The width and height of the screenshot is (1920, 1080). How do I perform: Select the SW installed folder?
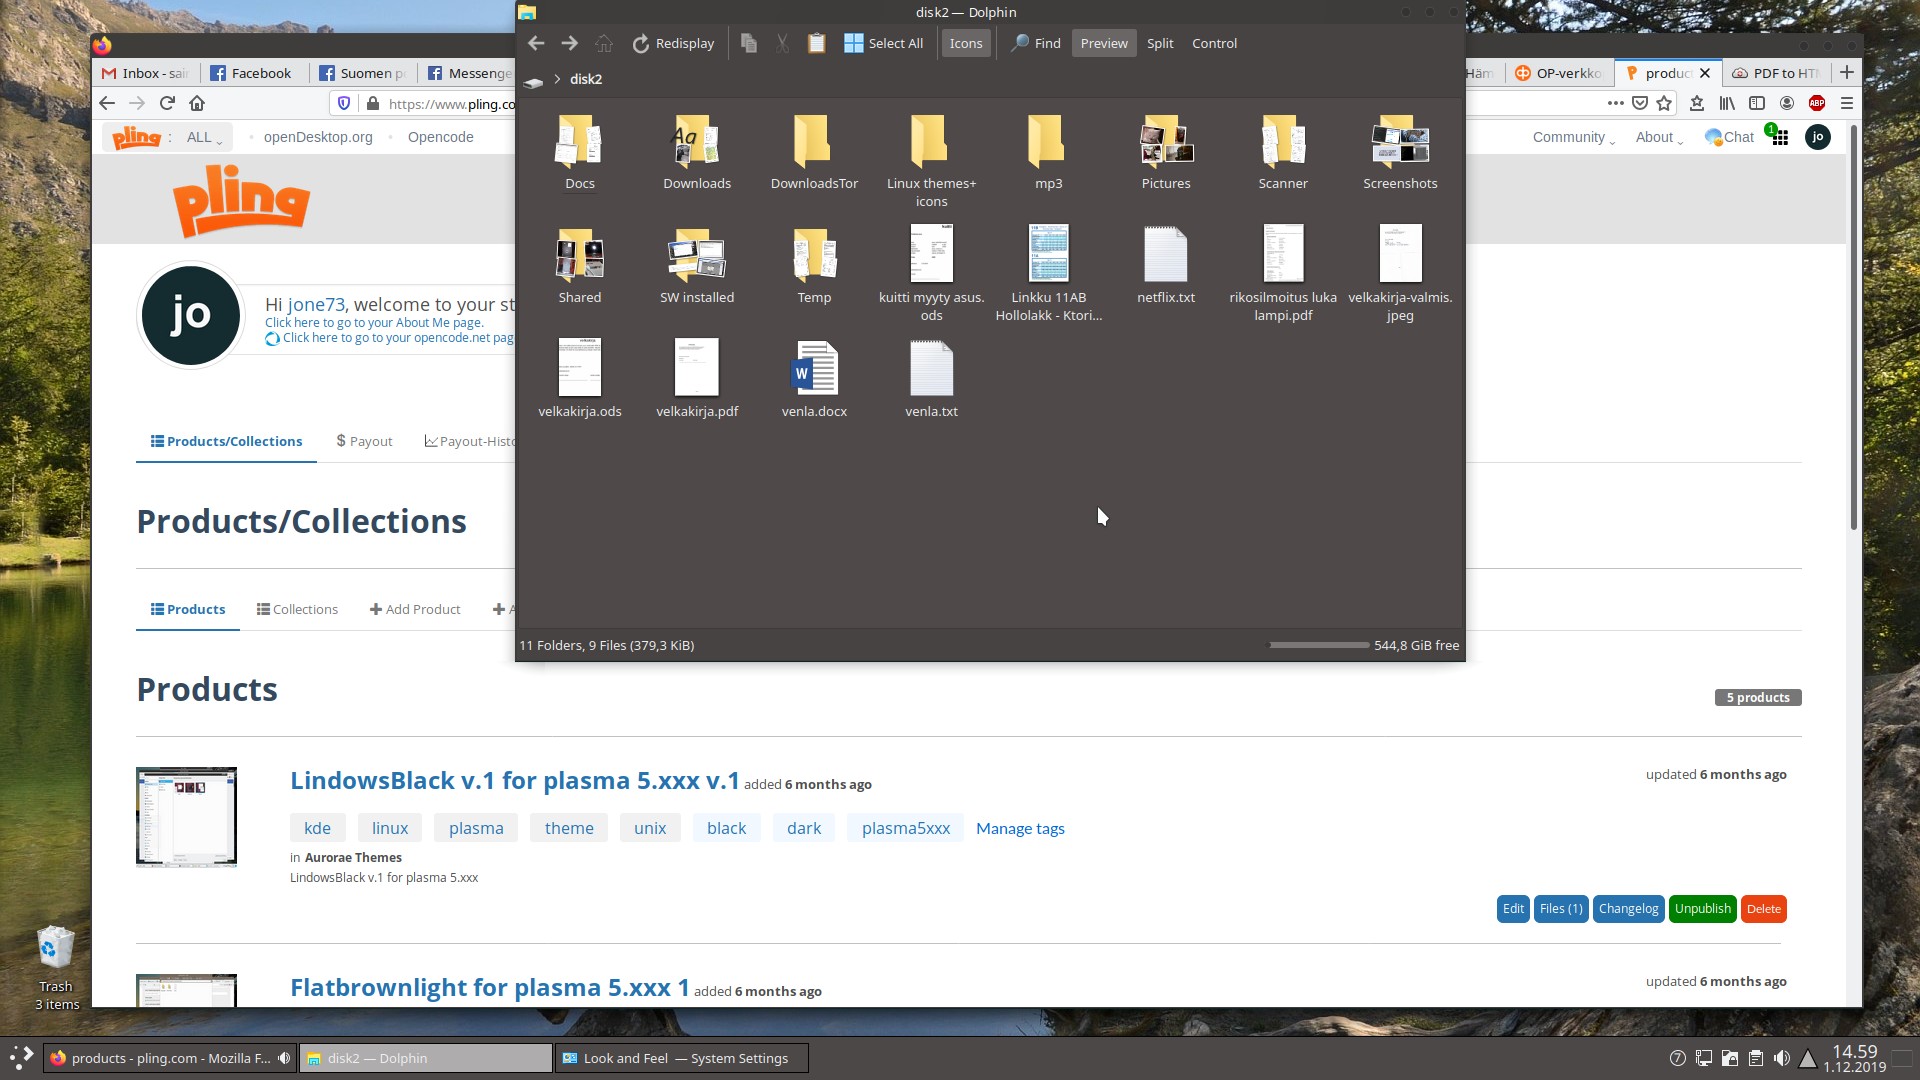(697, 266)
